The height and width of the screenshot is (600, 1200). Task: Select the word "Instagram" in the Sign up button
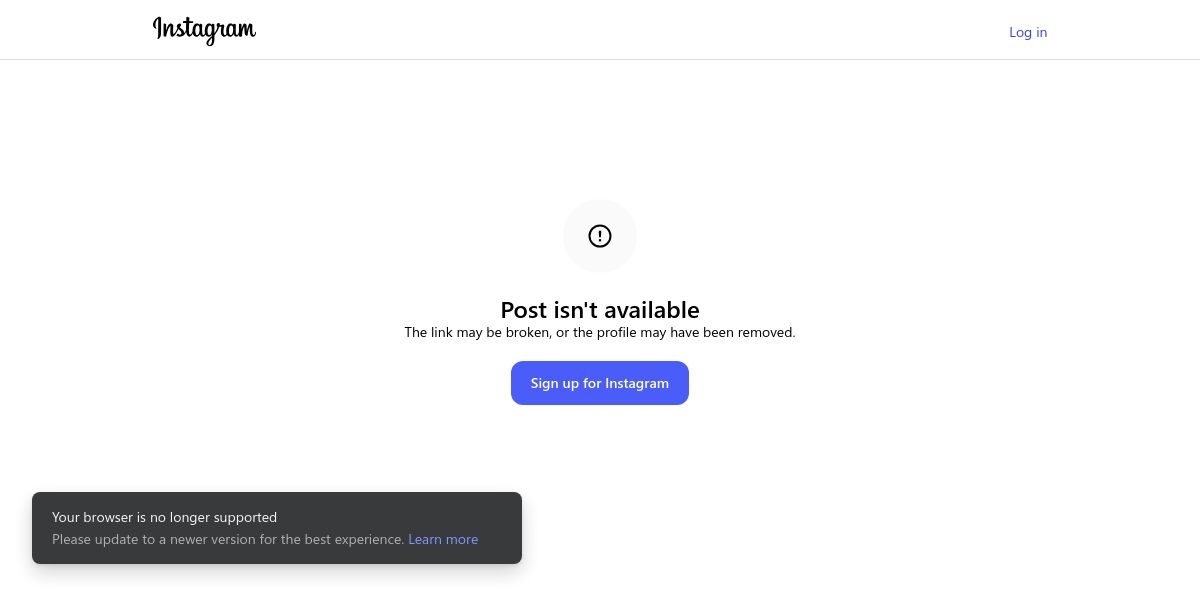[637, 383]
